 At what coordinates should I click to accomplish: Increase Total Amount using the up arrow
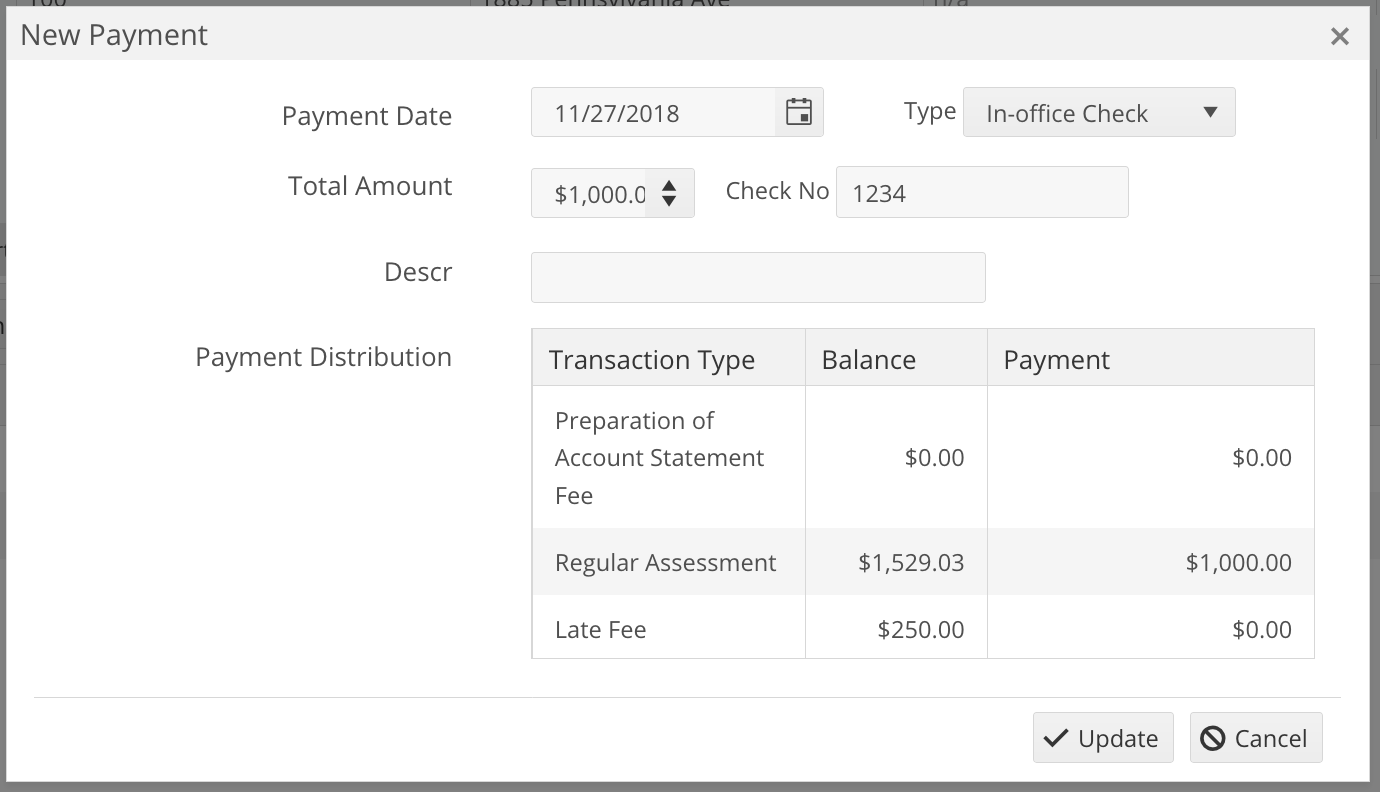click(x=669, y=185)
